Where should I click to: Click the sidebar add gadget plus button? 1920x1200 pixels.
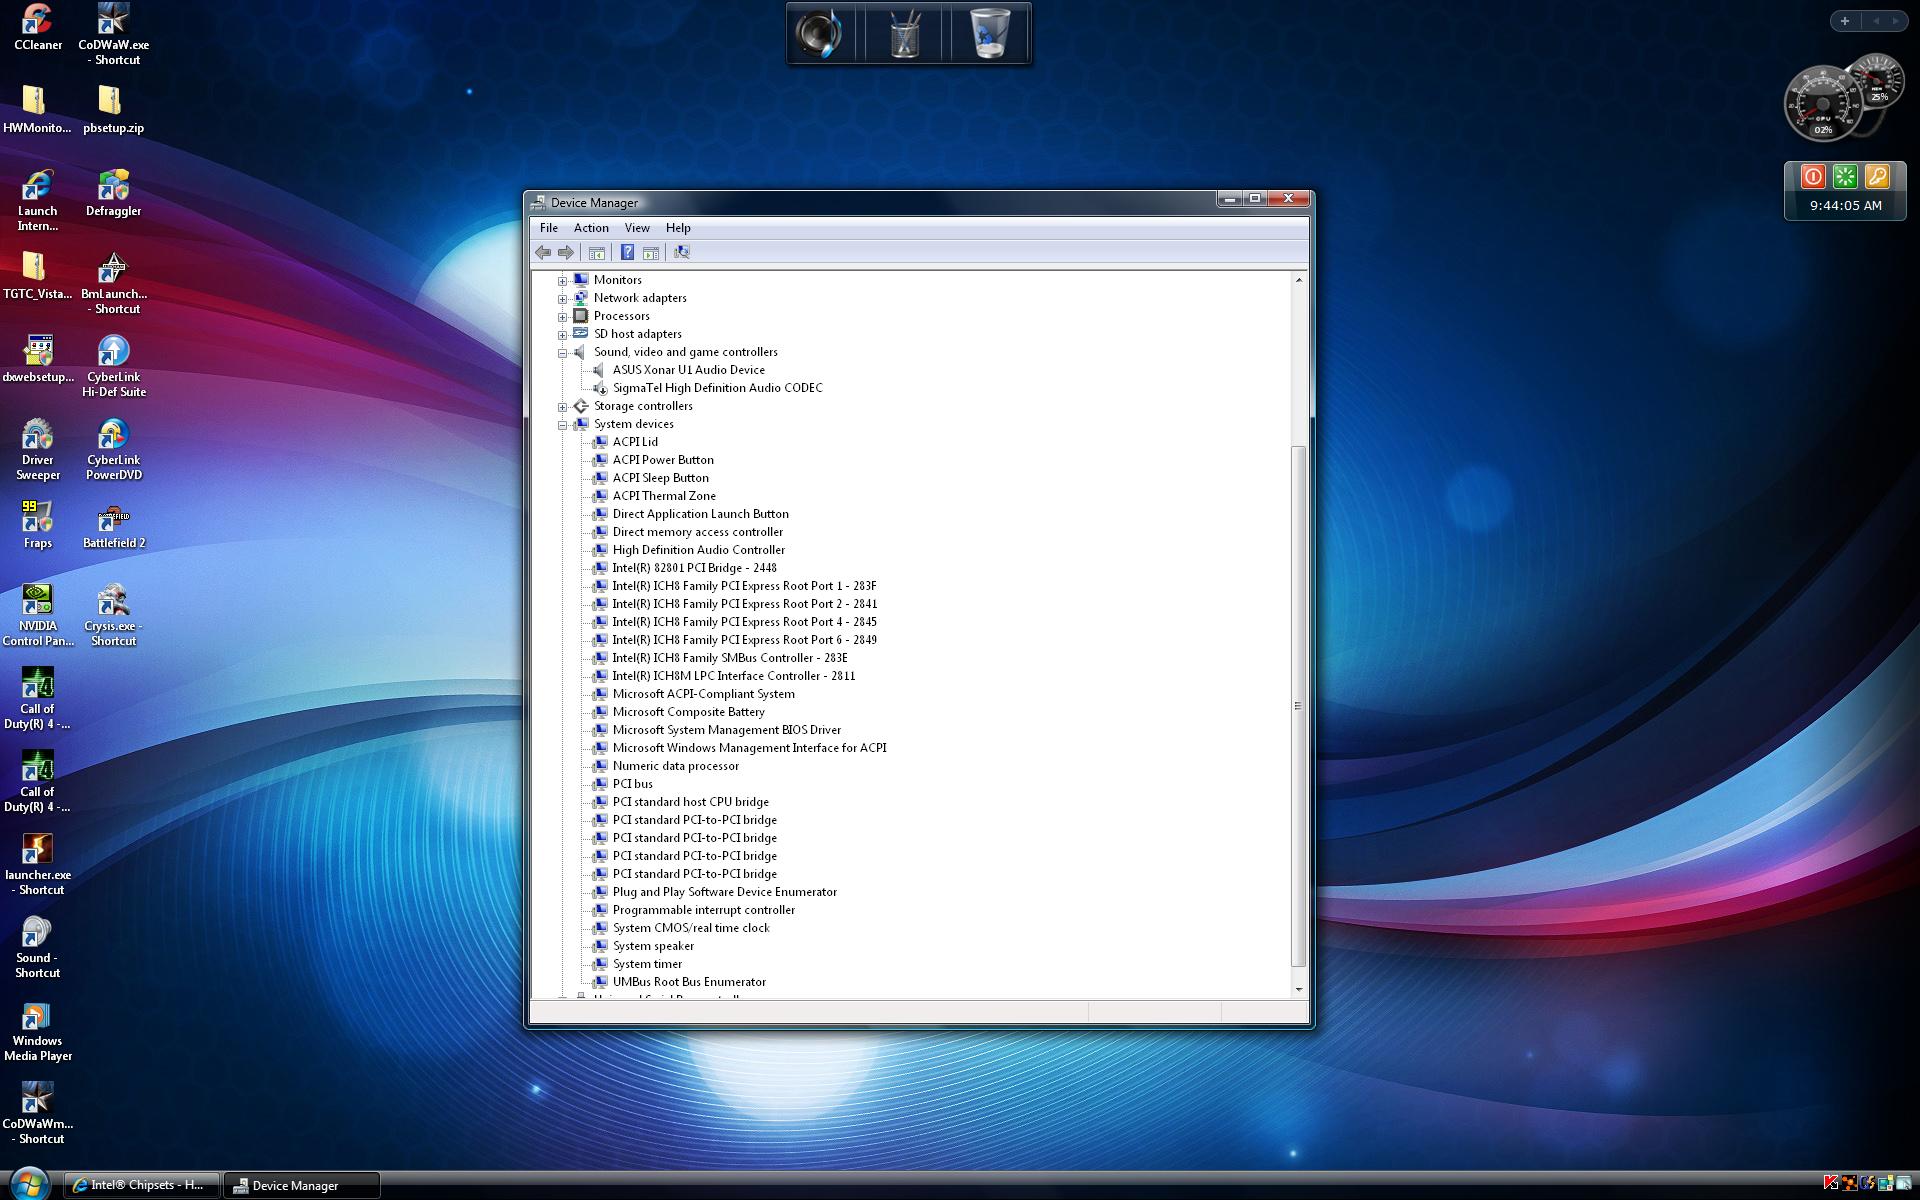1845,21
